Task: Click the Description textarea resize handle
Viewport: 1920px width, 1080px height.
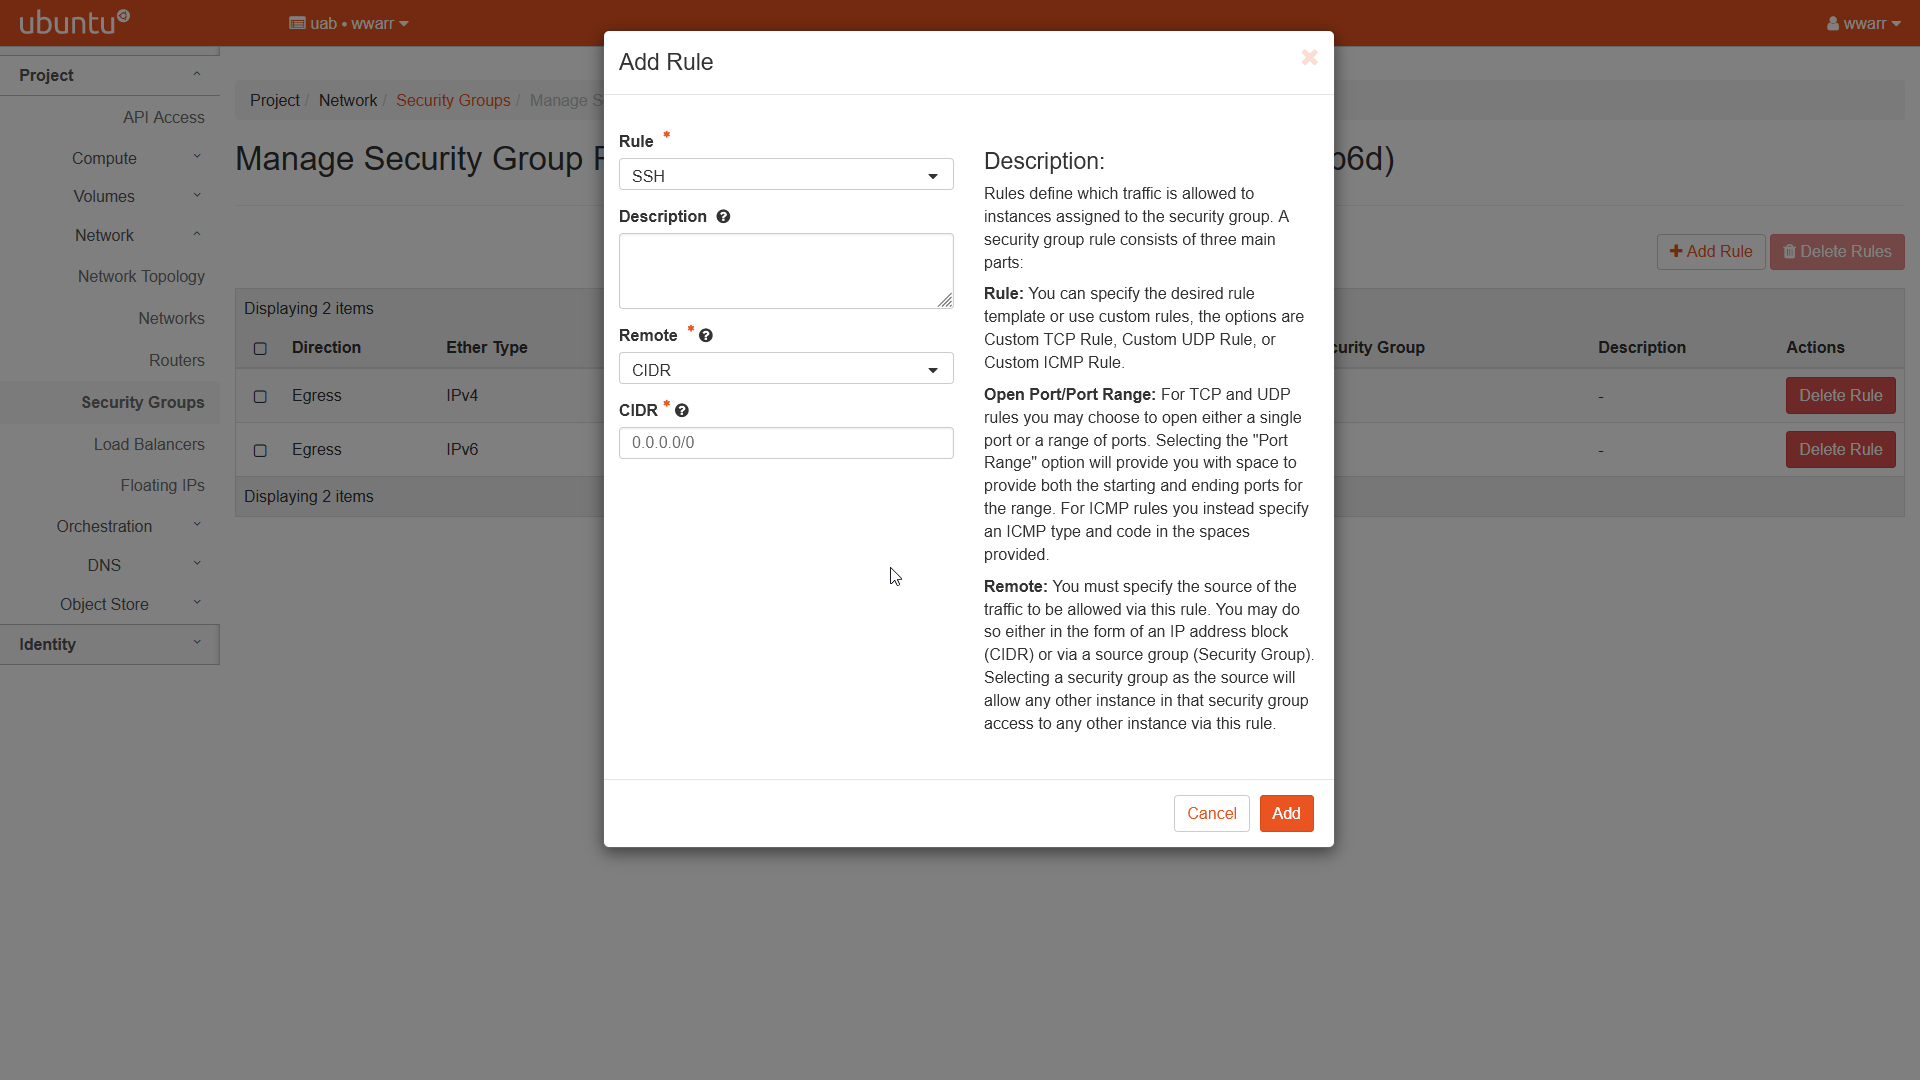Action: [945, 300]
